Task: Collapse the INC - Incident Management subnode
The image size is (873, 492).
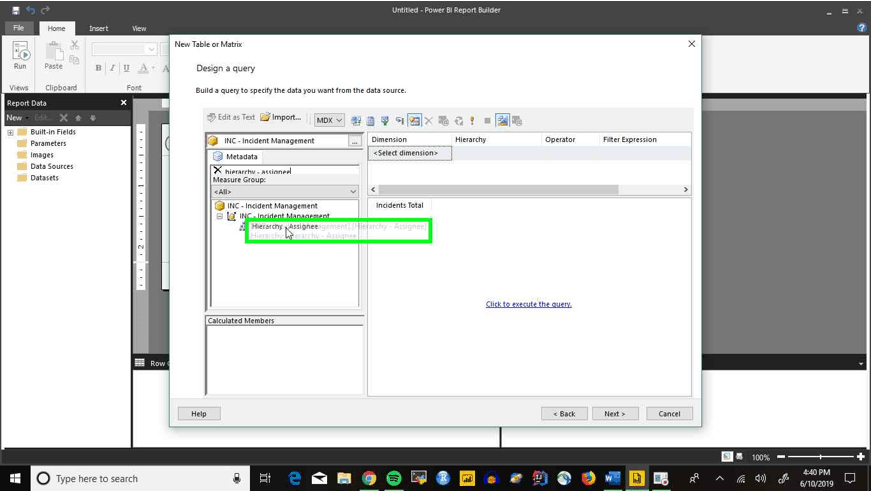Action: coord(220,216)
